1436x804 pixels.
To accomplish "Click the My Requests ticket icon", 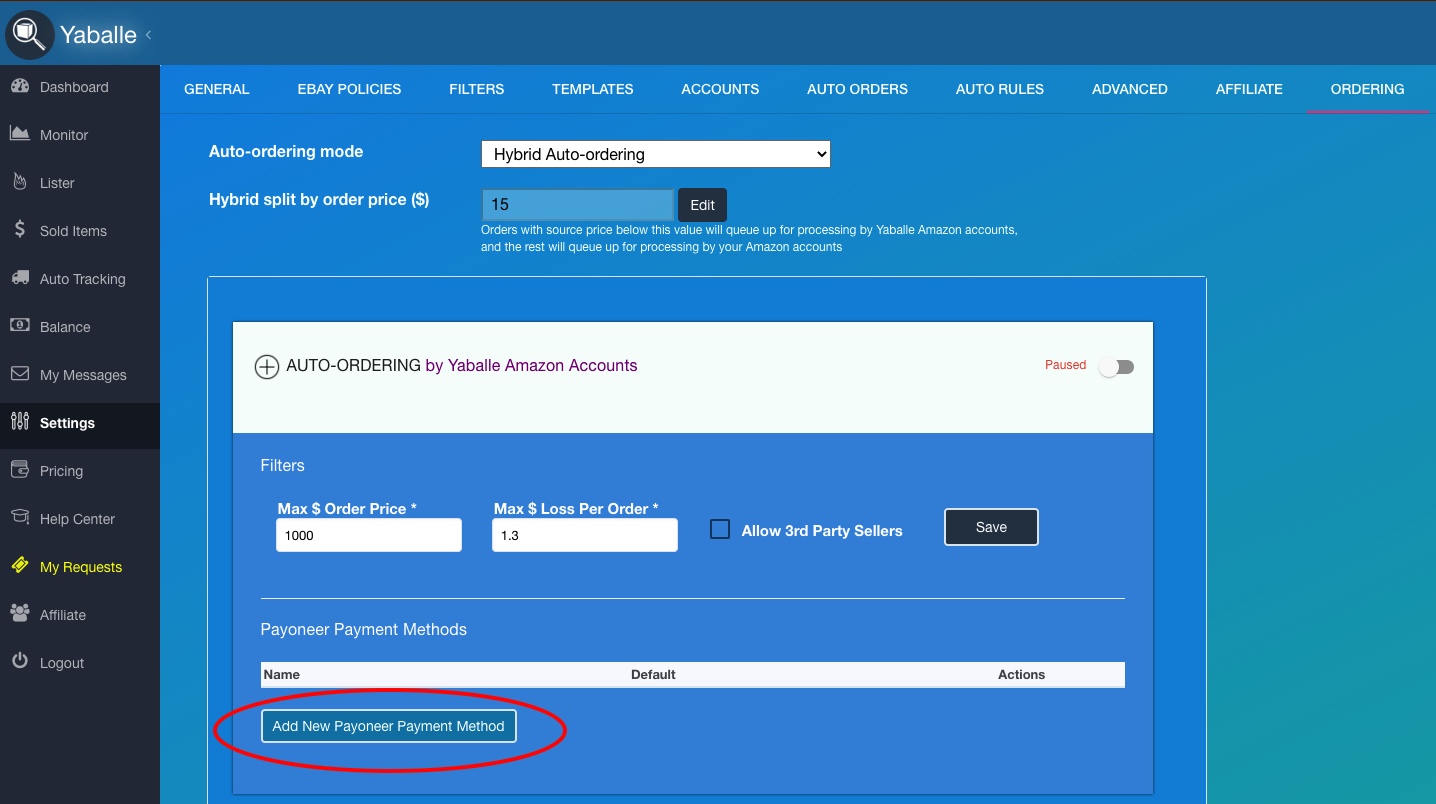I will point(20,566).
